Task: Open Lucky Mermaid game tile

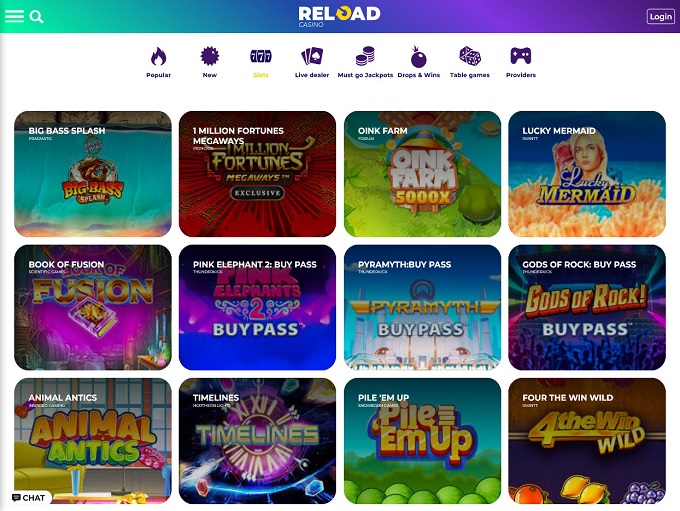Action: tap(587, 174)
